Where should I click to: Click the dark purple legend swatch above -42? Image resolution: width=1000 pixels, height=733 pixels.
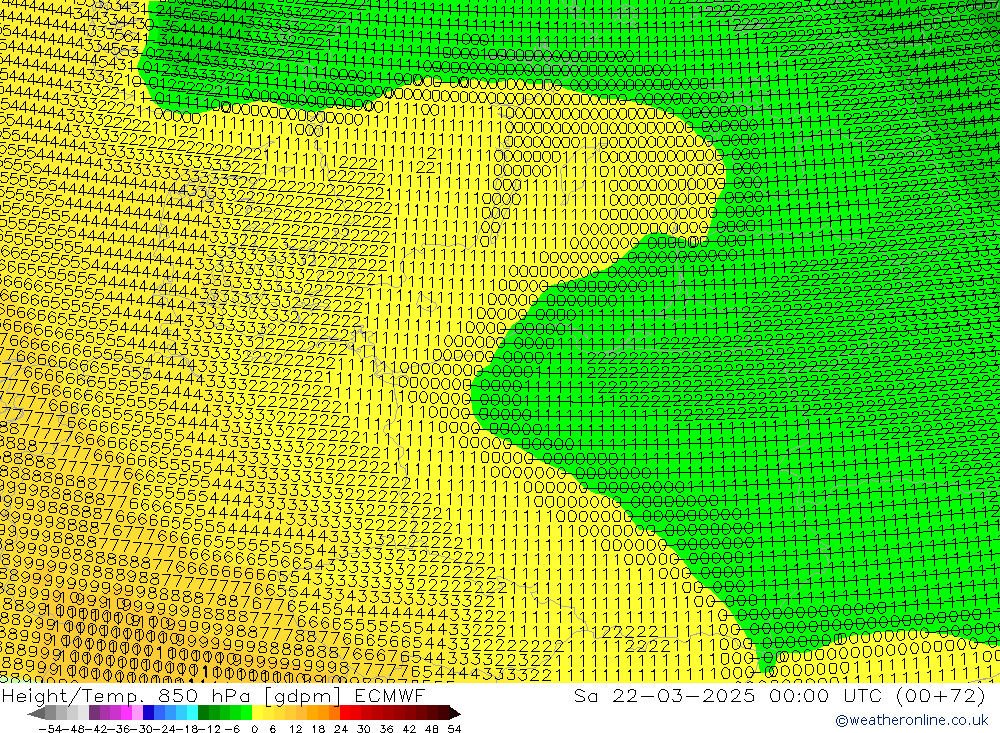tap(94, 713)
